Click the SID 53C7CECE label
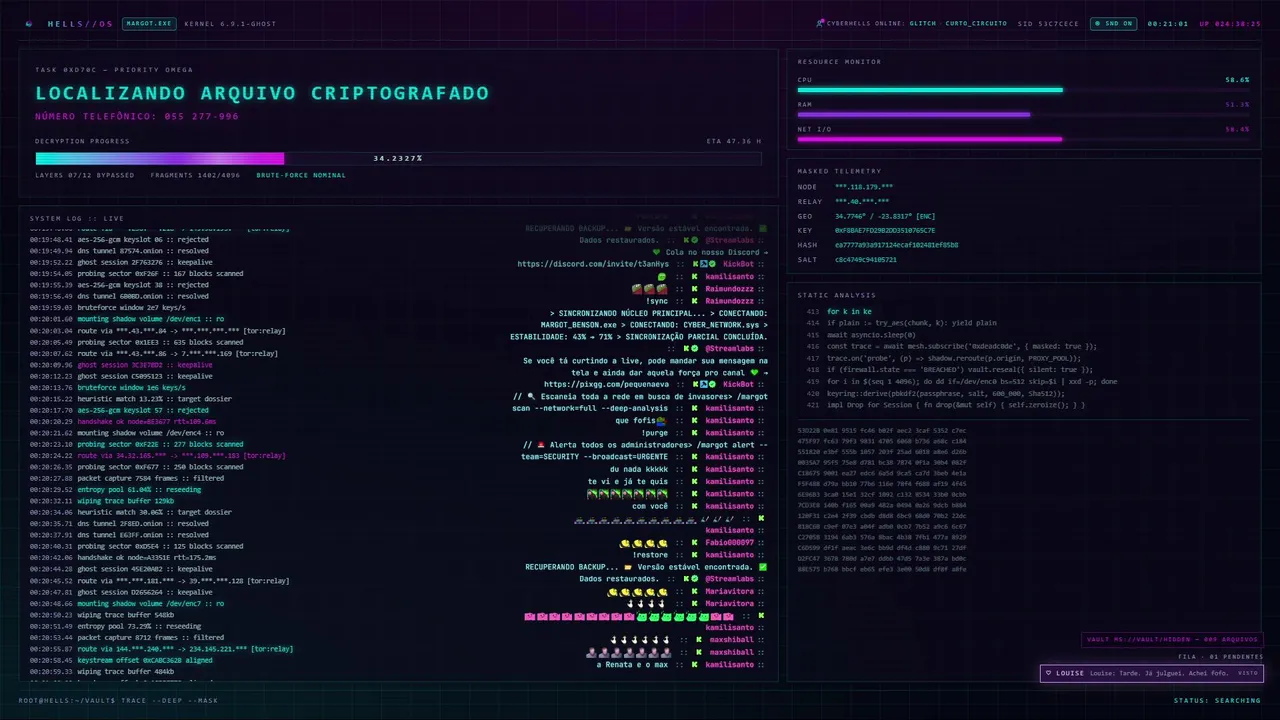Screen dimensions: 1280x720 (x=1048, y=23)
